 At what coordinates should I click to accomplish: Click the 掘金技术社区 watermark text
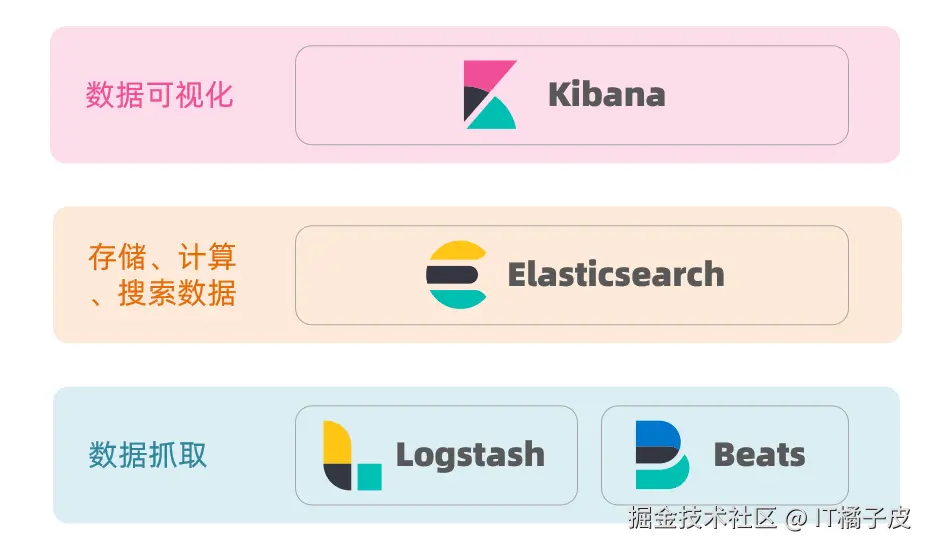(703, 518)
